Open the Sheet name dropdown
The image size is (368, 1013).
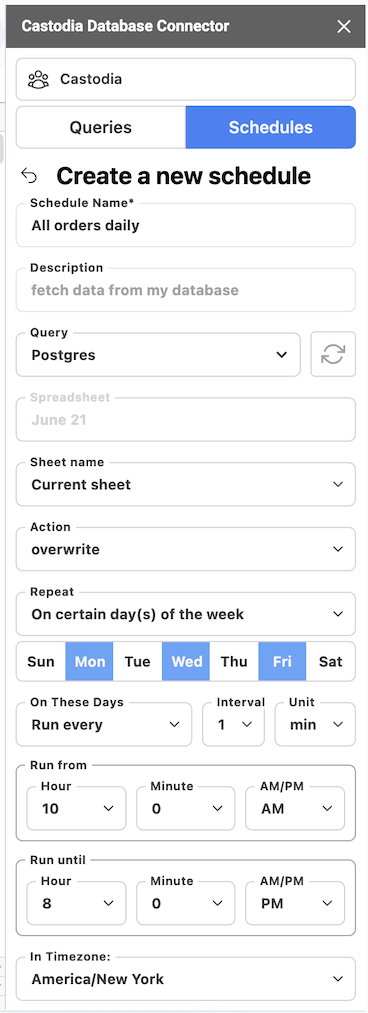click(x=186, y=485)
